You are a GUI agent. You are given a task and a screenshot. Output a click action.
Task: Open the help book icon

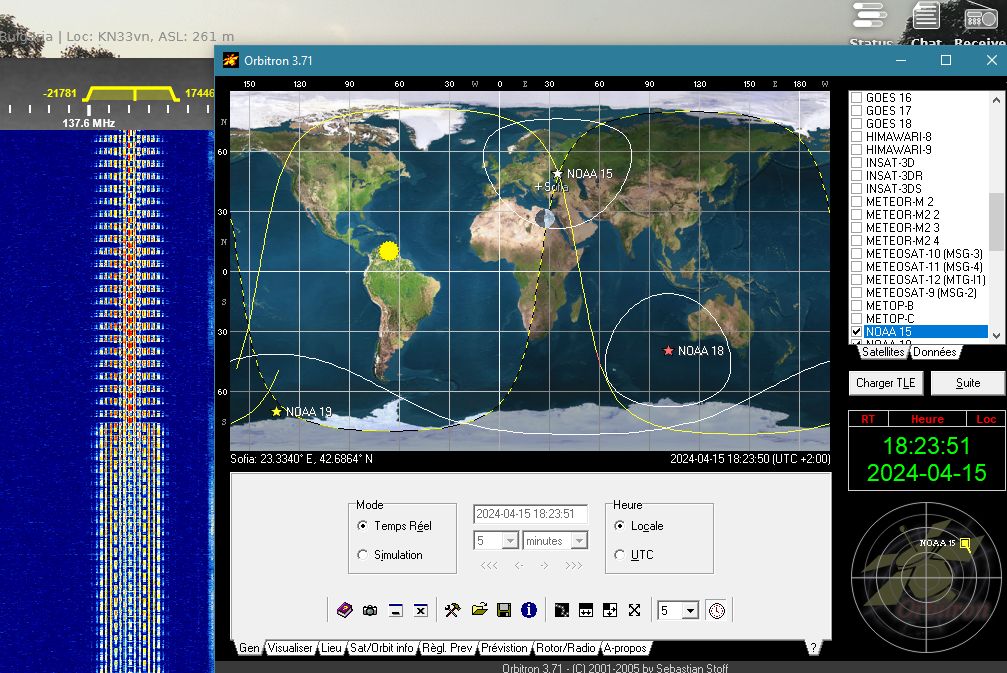[x=344, y=610]
